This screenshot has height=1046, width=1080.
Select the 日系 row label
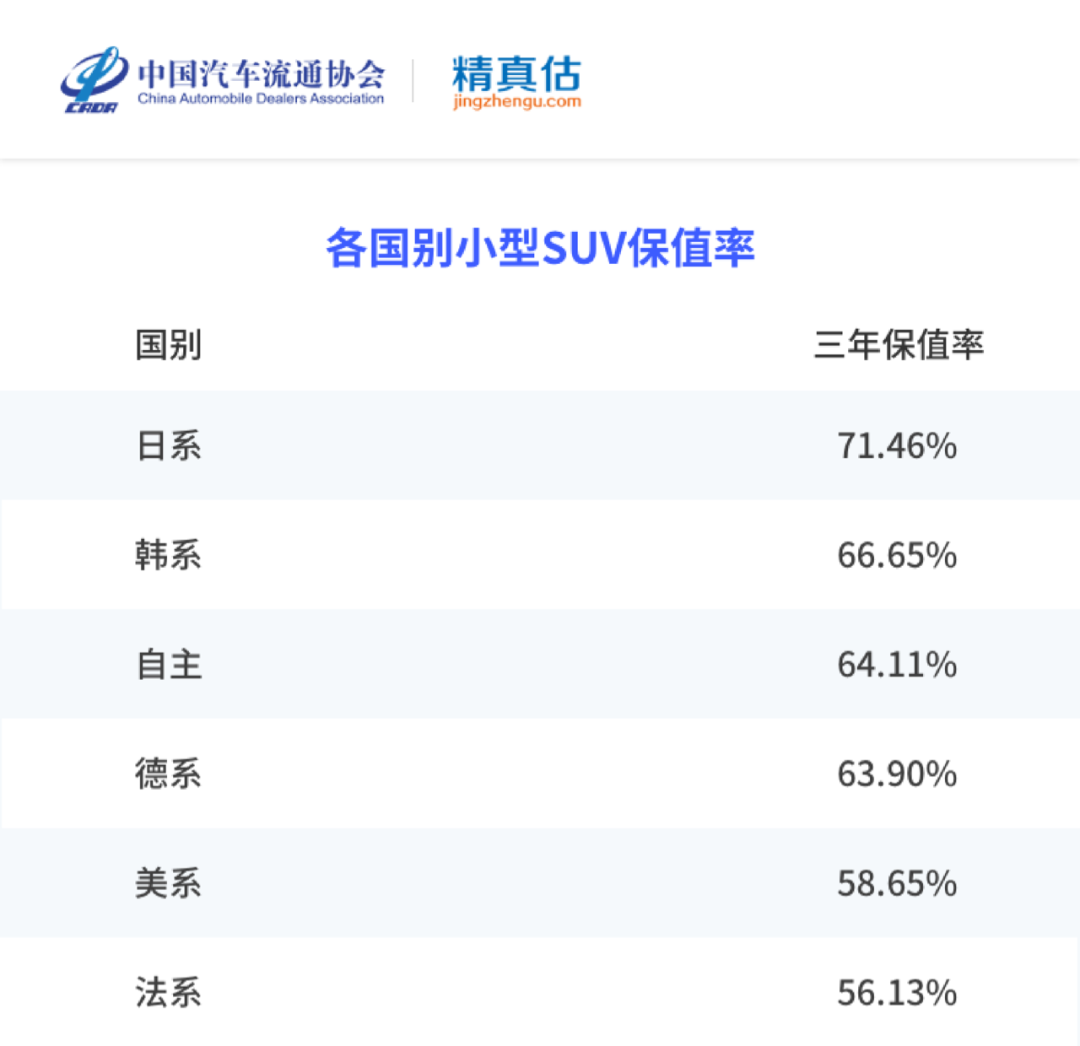coord(168,446)
